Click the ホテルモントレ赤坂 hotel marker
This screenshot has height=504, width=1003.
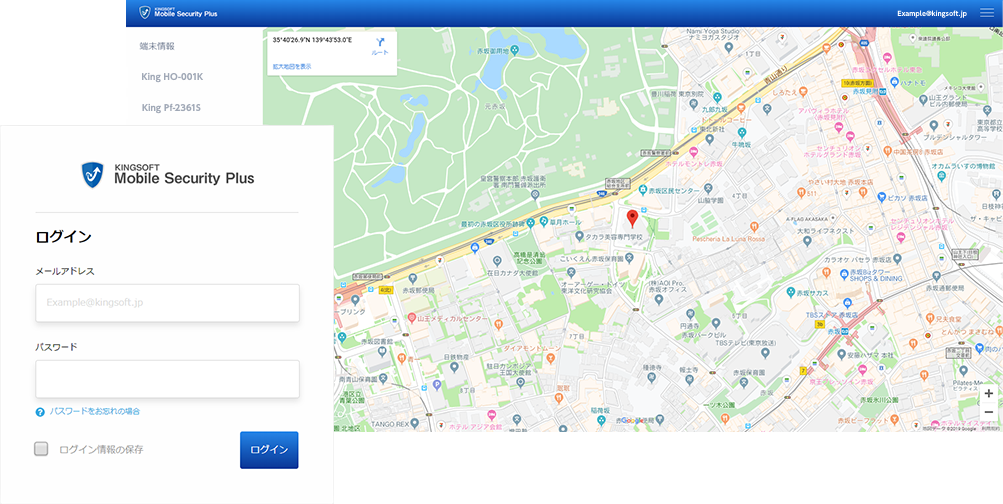[693, 152]
